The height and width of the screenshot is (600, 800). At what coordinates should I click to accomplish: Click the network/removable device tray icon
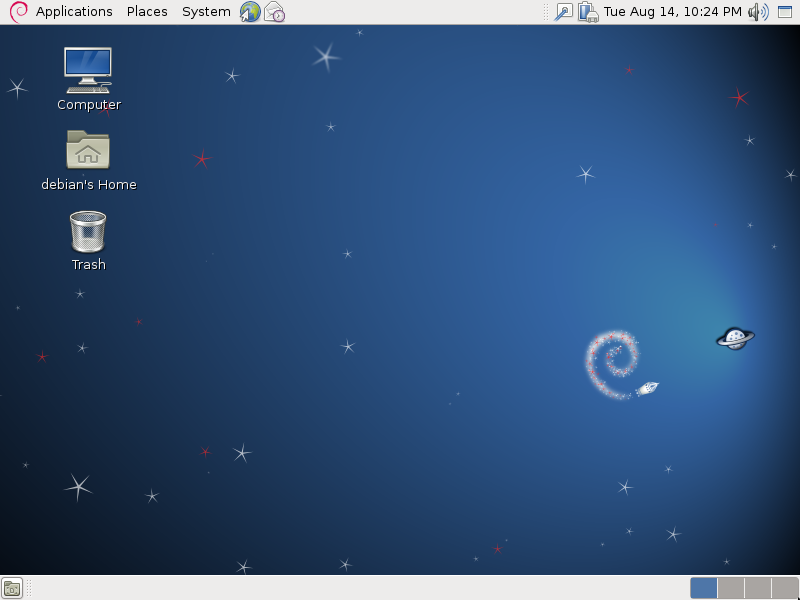coord(588,12)
